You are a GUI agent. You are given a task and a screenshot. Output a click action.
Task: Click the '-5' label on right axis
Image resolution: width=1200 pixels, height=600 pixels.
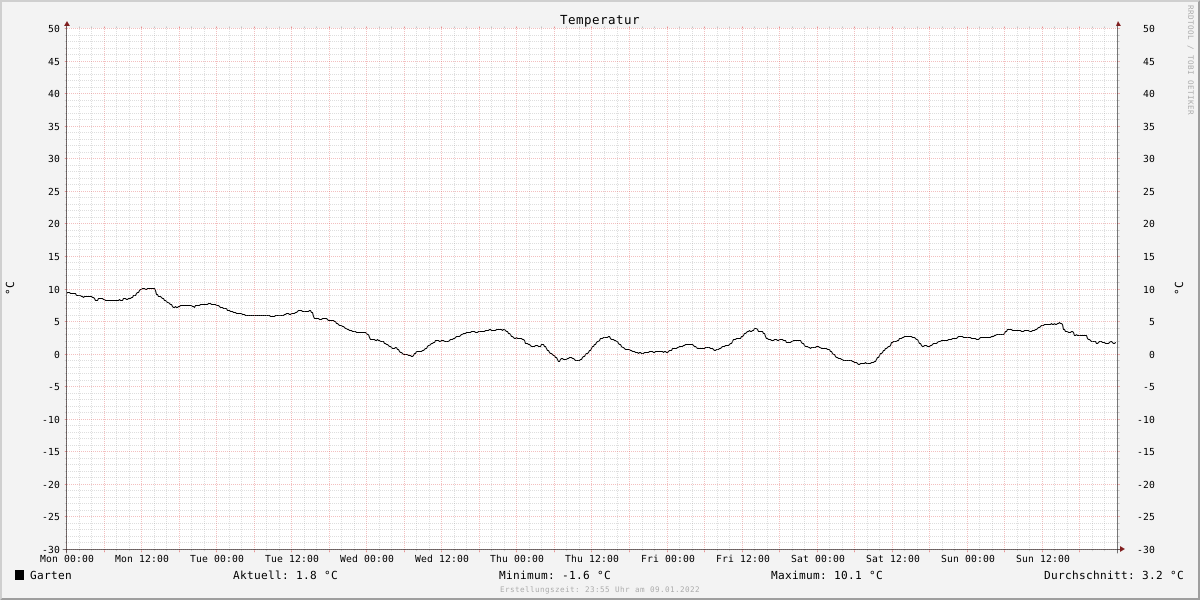[1148, 386]
